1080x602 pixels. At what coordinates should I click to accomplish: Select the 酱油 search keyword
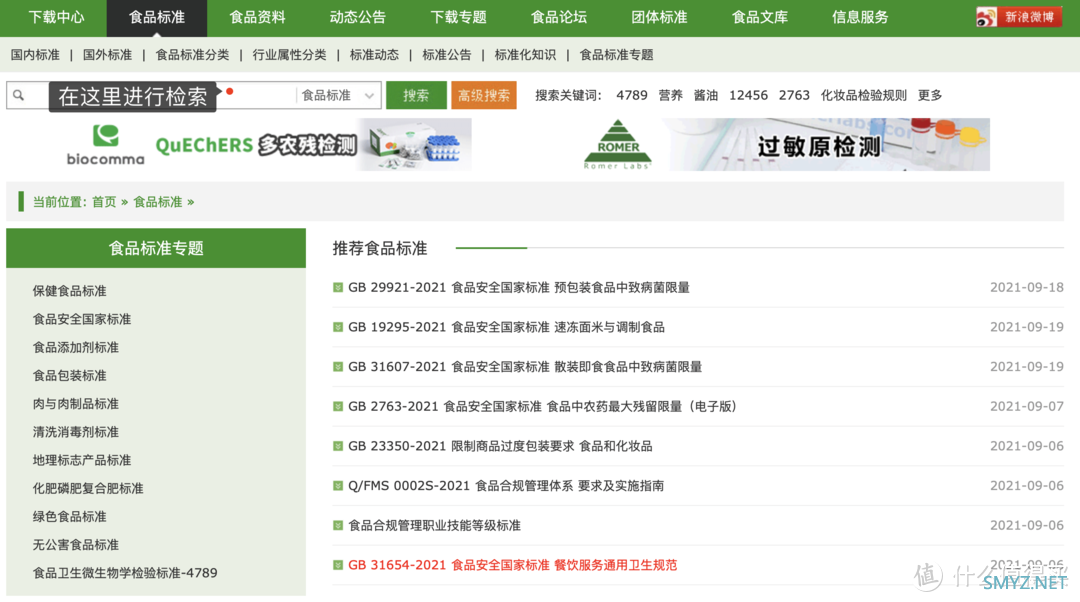pyautogui.click(x=705, y=95)
